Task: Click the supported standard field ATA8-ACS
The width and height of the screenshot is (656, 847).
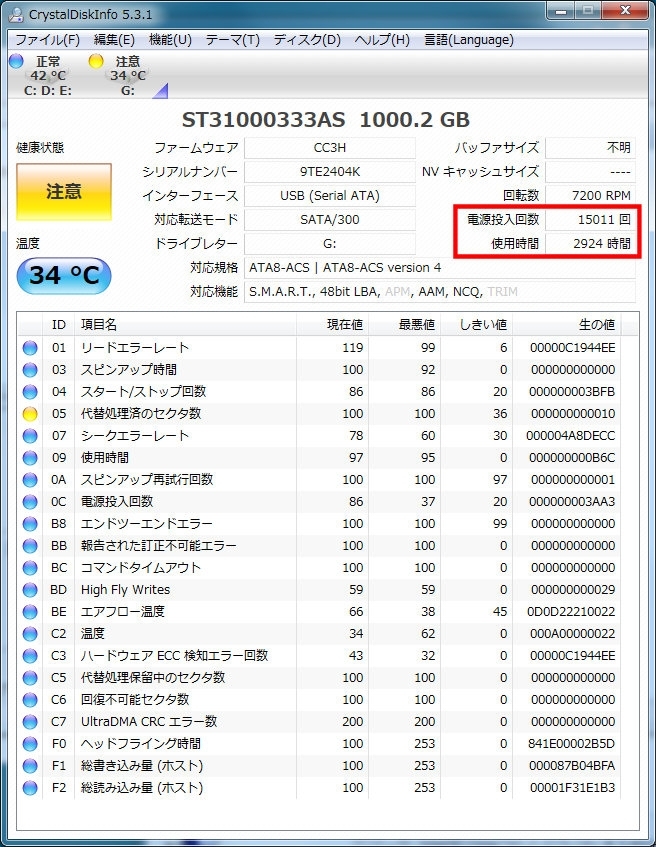Action: (440, 268)
